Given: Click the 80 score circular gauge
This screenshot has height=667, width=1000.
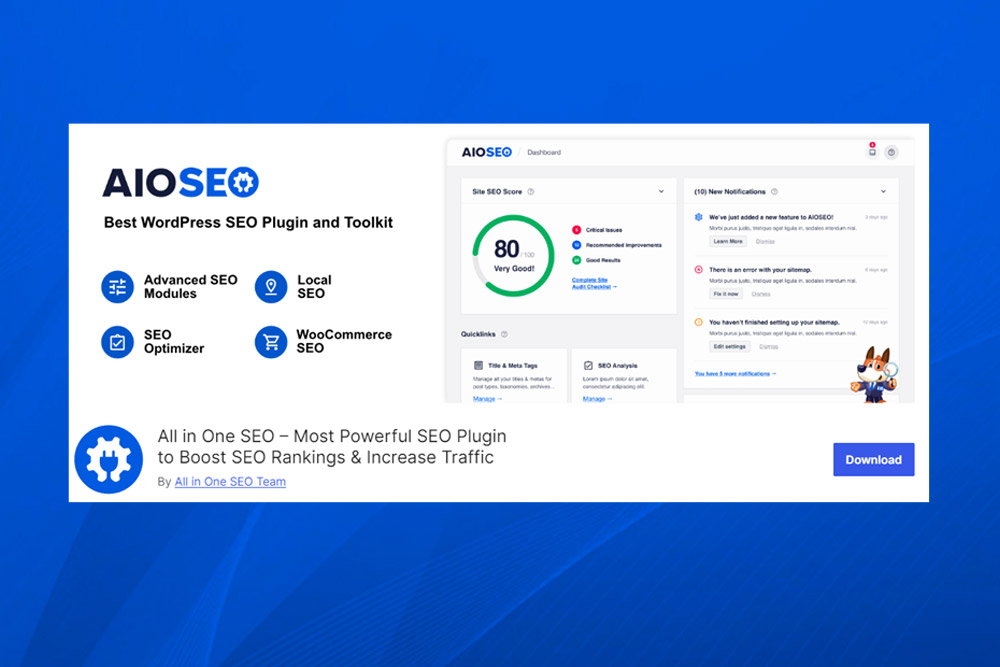Looking at the screenshot, I should point(513,256).
